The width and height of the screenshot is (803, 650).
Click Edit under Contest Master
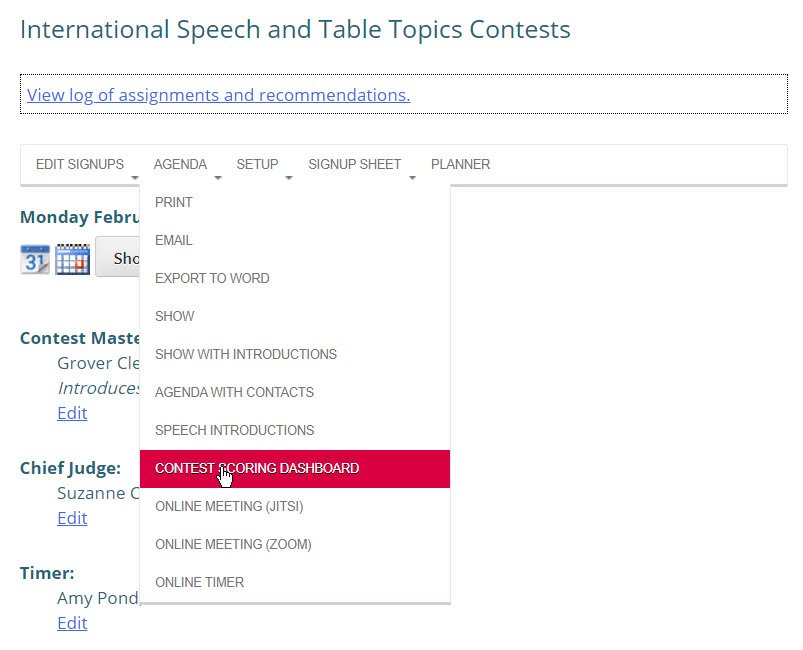point(71,413)
